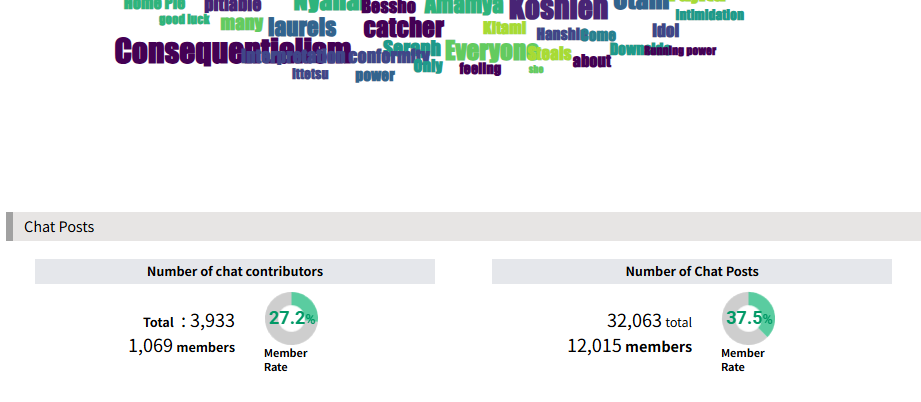The width and height of the screenshot is (921, 402).
Task: Click the word 'Idol' in the cloud
Action: click(x=665, y=31)
